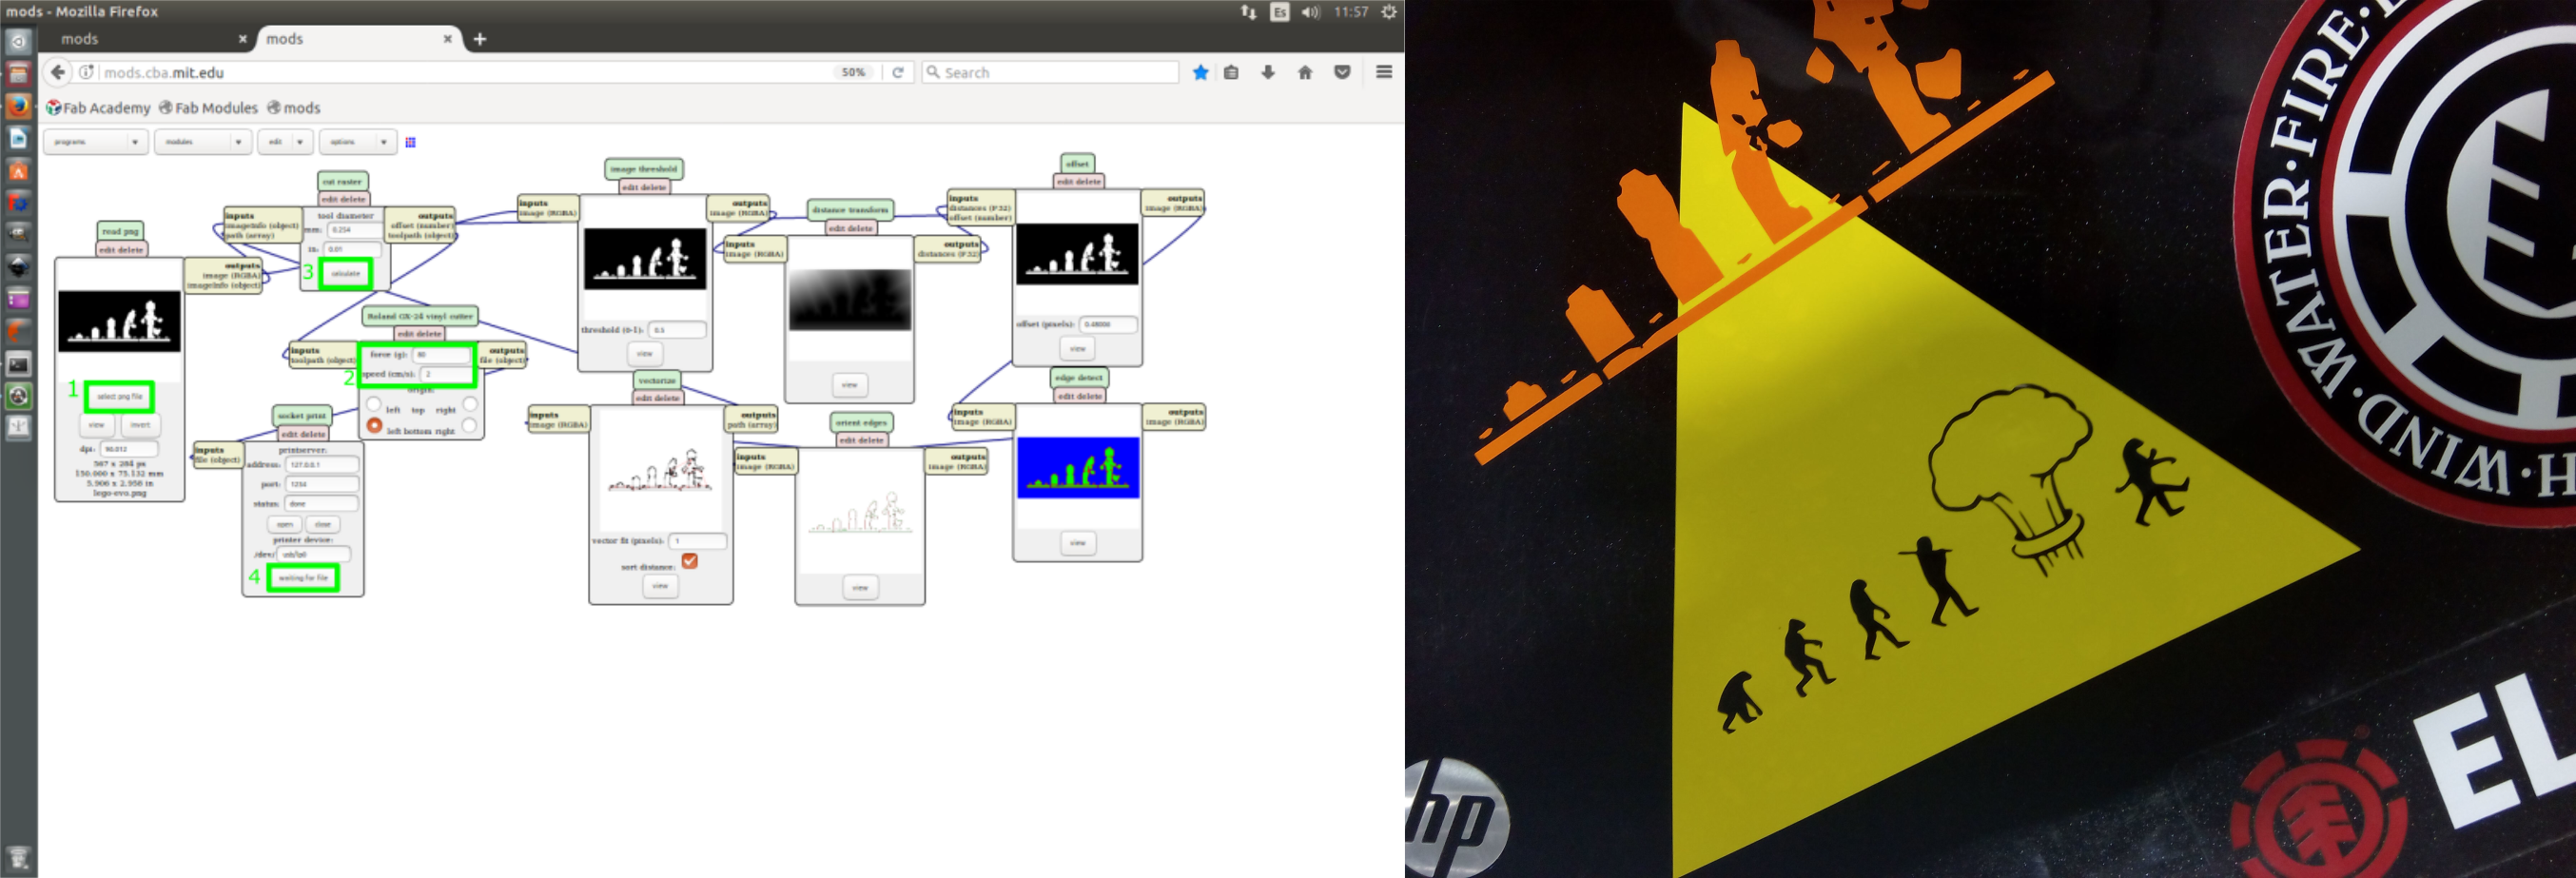Select the top right origin radio button
This screenshot has width=2576, height=878.
point(469,404)
